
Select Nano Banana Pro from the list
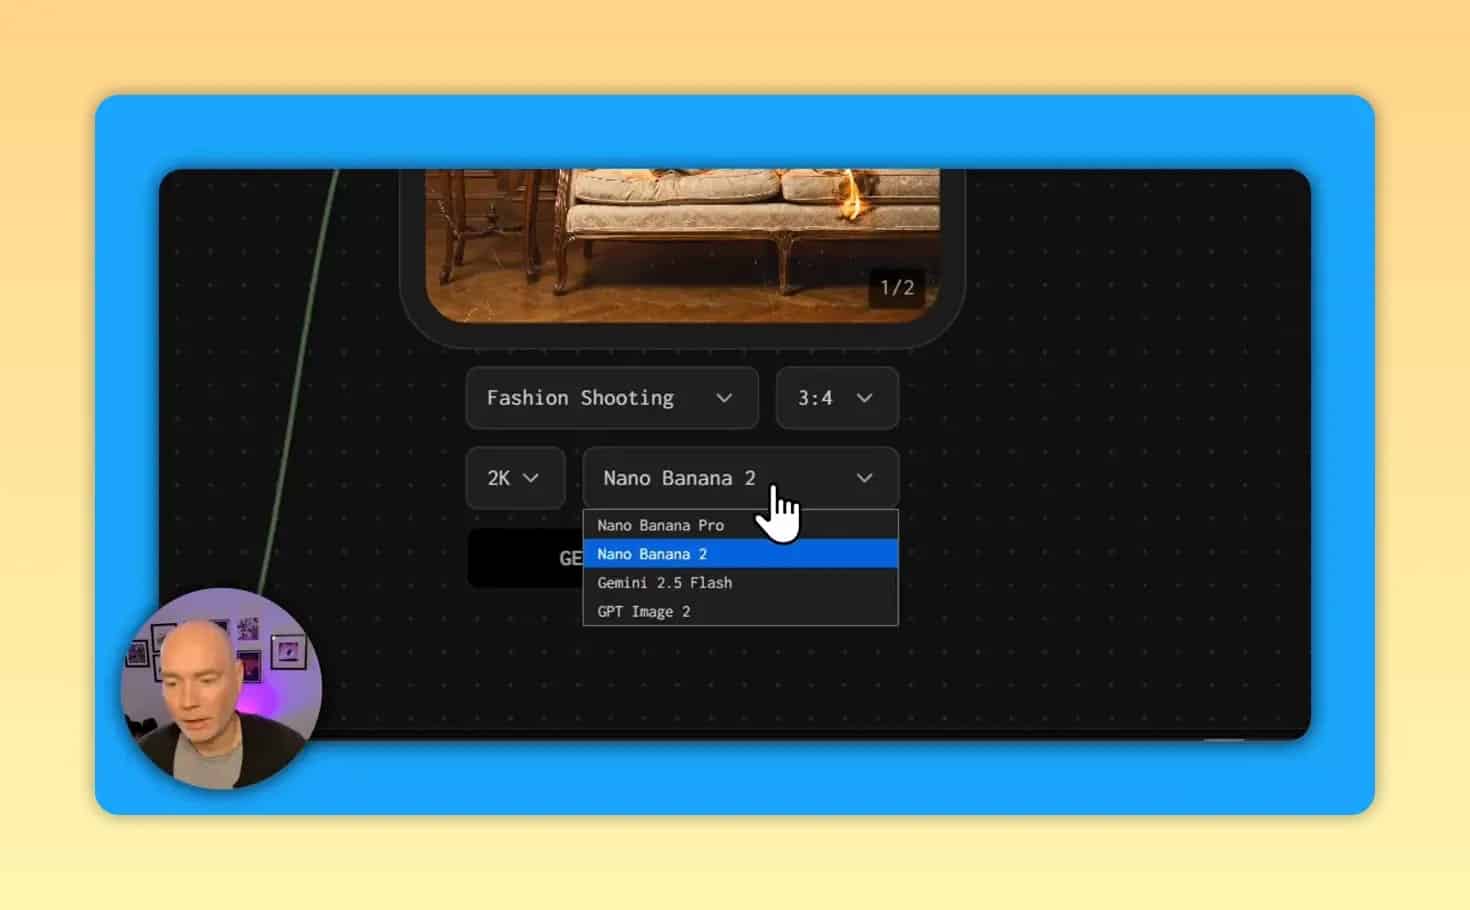(740, 525)
